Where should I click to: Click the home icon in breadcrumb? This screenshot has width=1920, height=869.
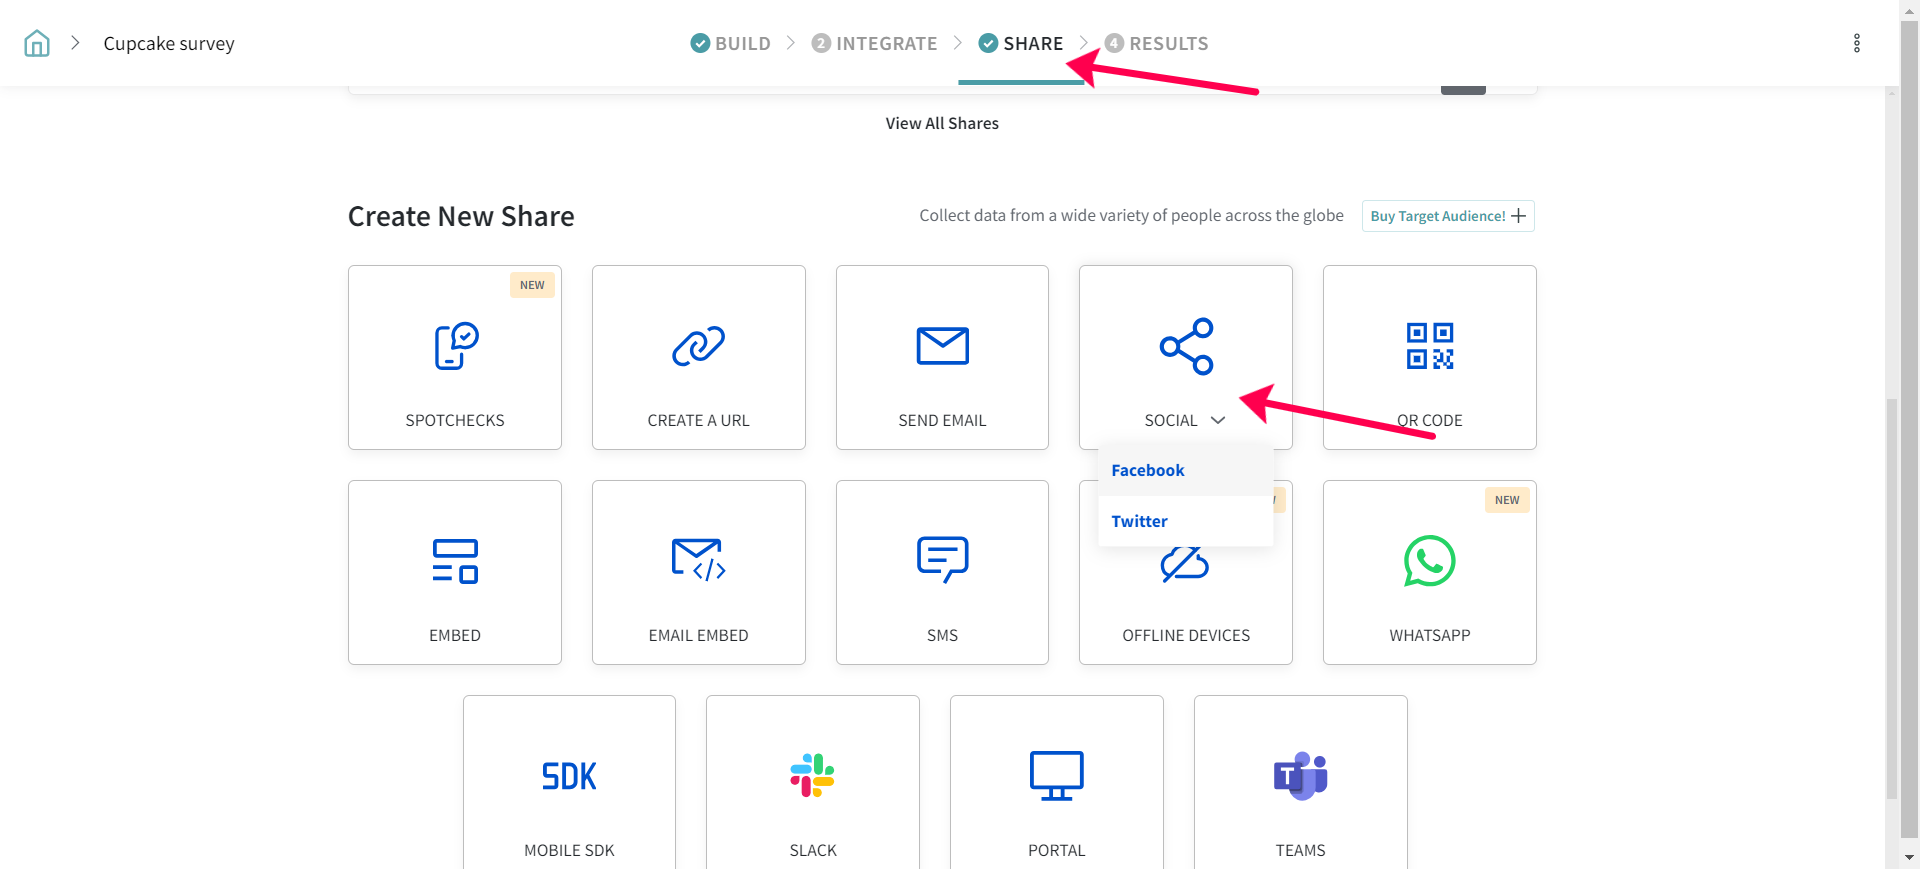coord(37,43)
